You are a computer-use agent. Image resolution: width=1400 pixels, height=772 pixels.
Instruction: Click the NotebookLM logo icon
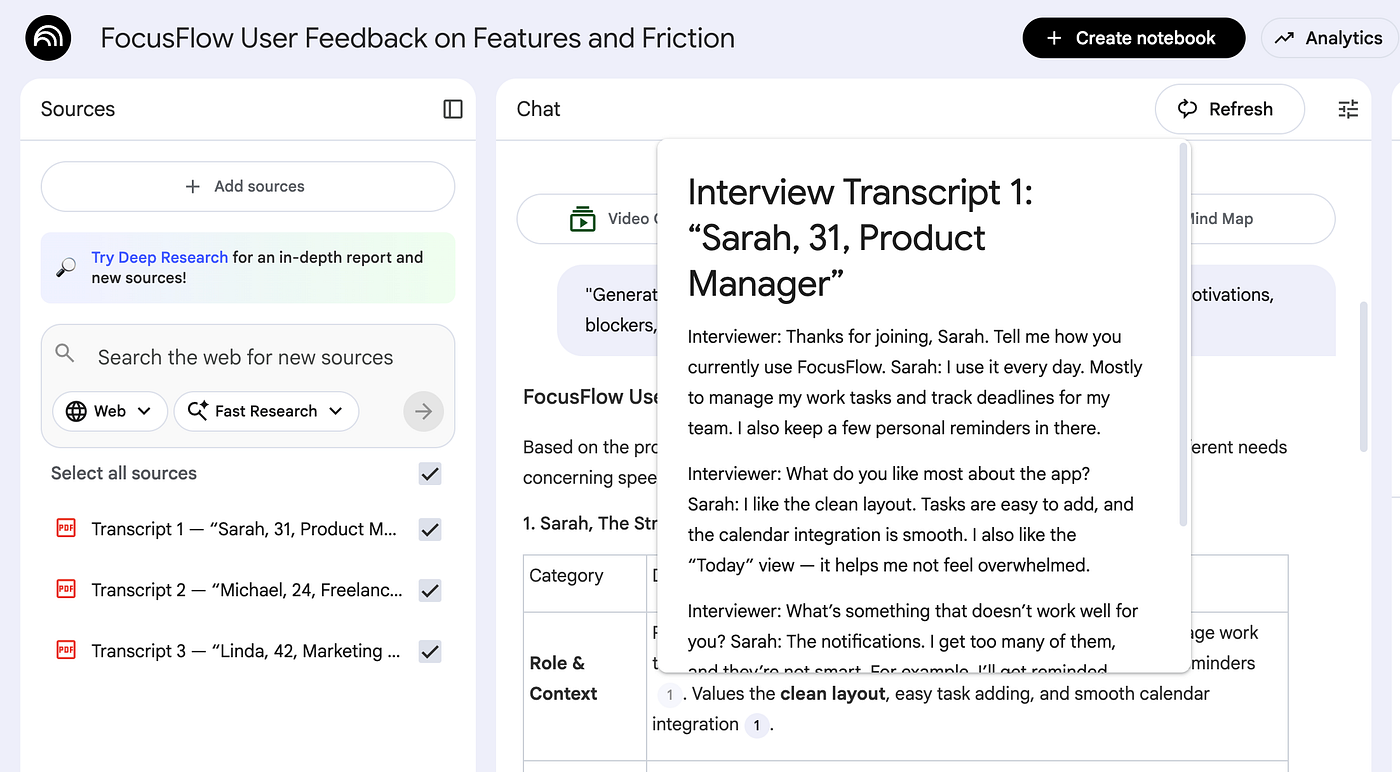[x=48, y=39]
